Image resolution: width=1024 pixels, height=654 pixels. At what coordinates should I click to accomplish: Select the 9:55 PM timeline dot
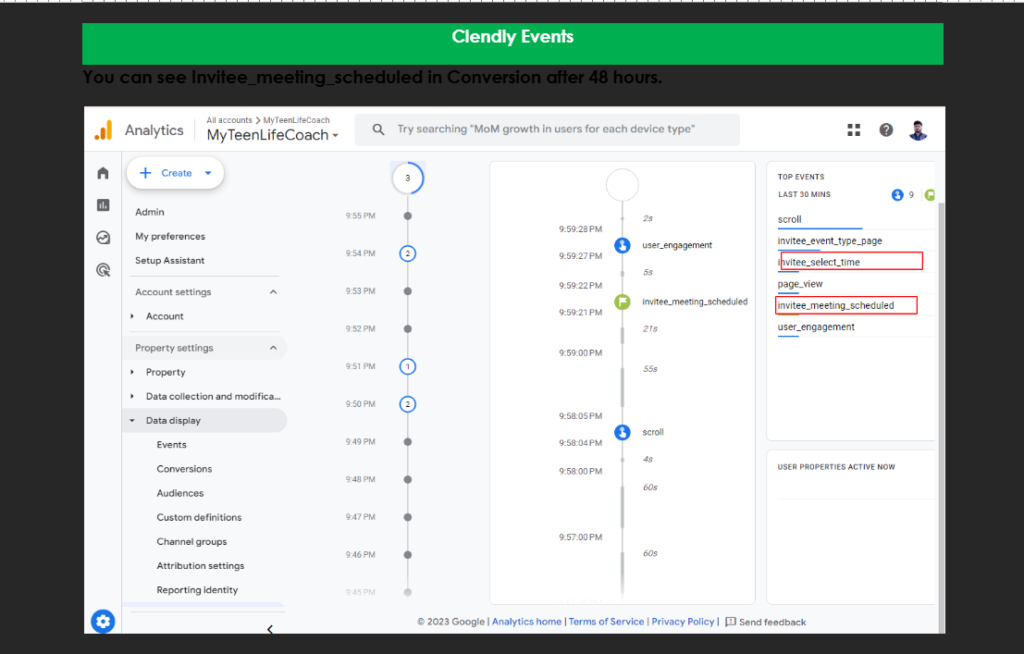pyautogui.click(x=408, y=216)
